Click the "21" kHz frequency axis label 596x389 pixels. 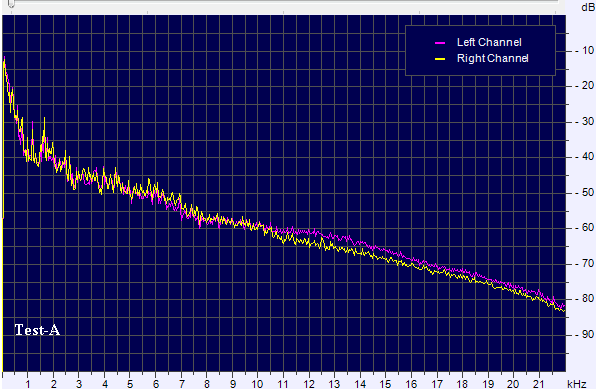click(539, 384)
